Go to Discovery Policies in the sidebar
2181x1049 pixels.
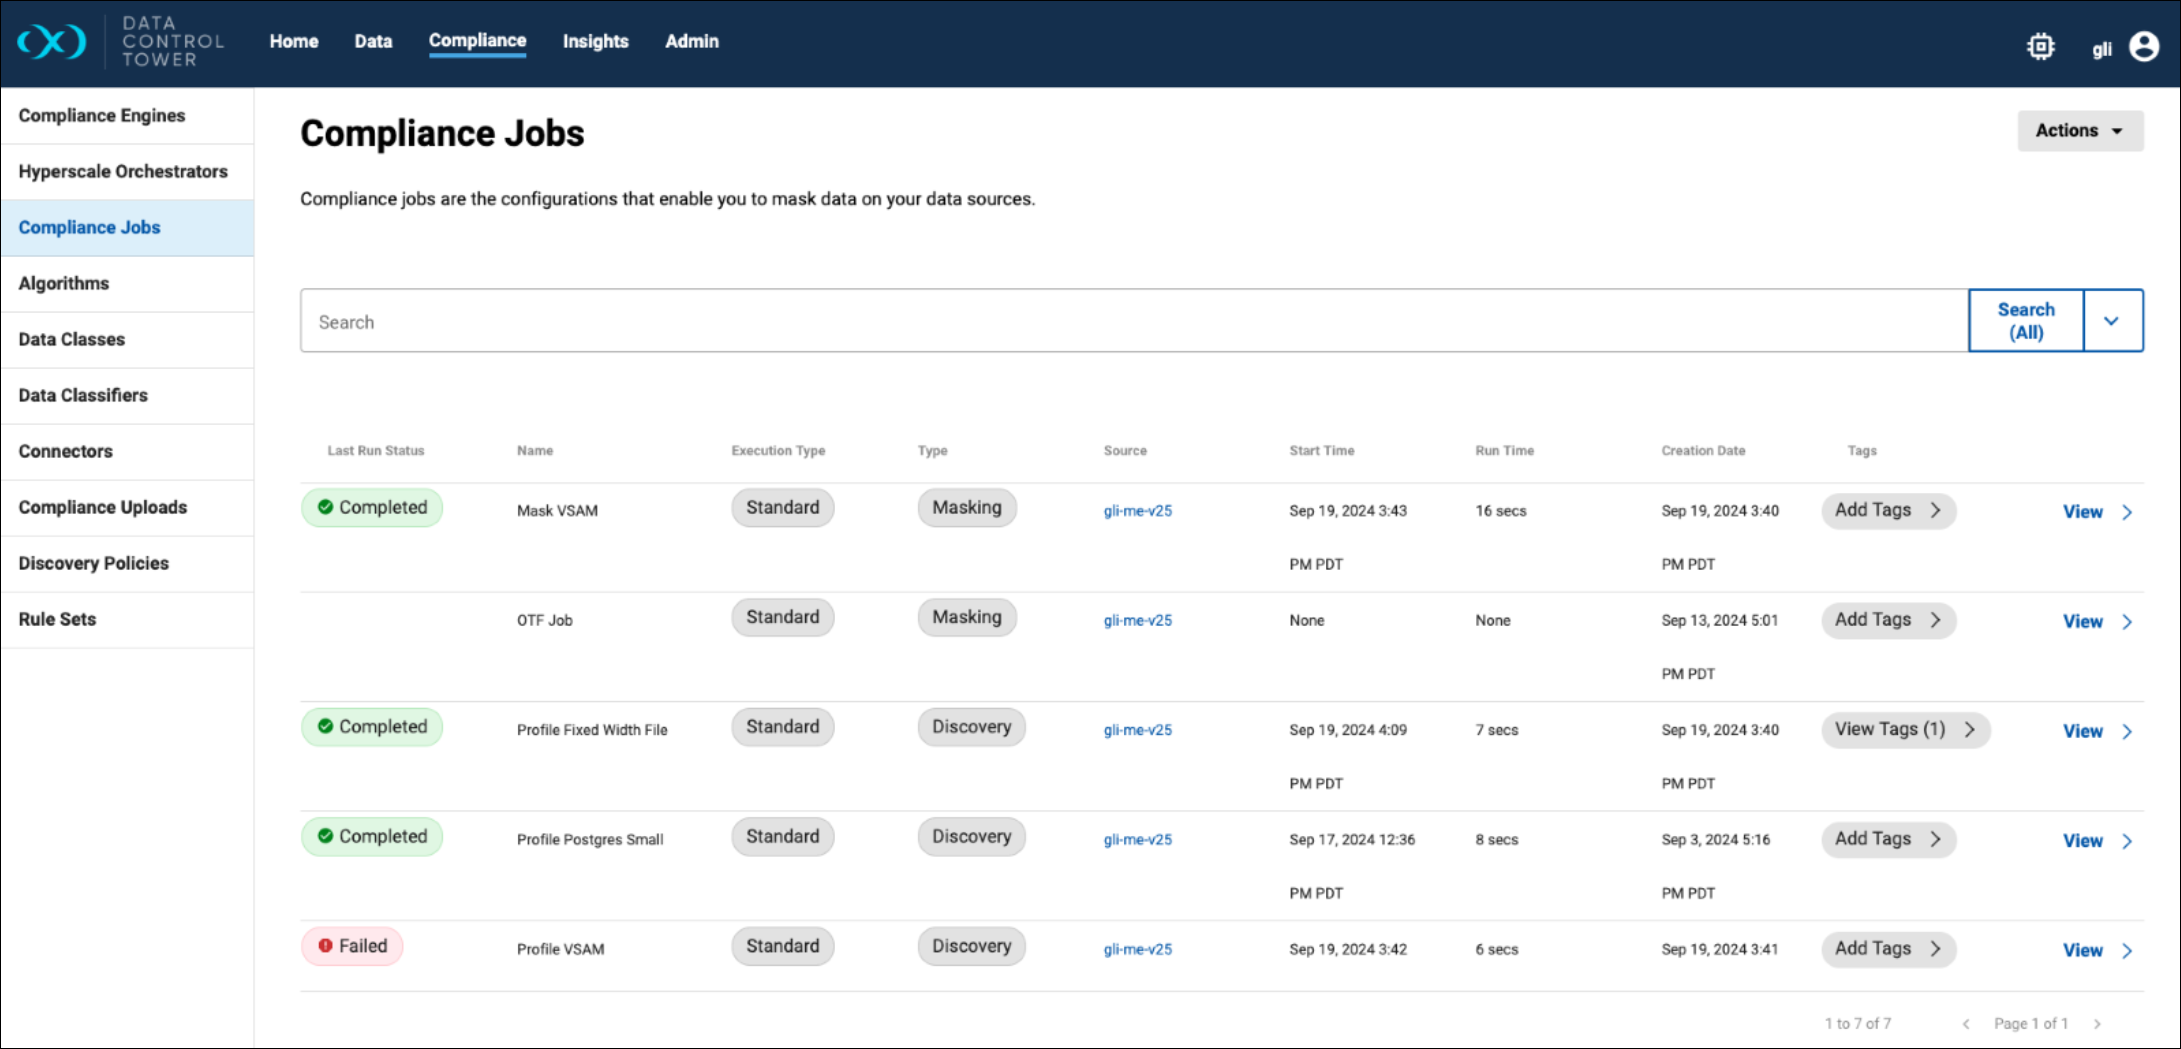coord(94,564)
